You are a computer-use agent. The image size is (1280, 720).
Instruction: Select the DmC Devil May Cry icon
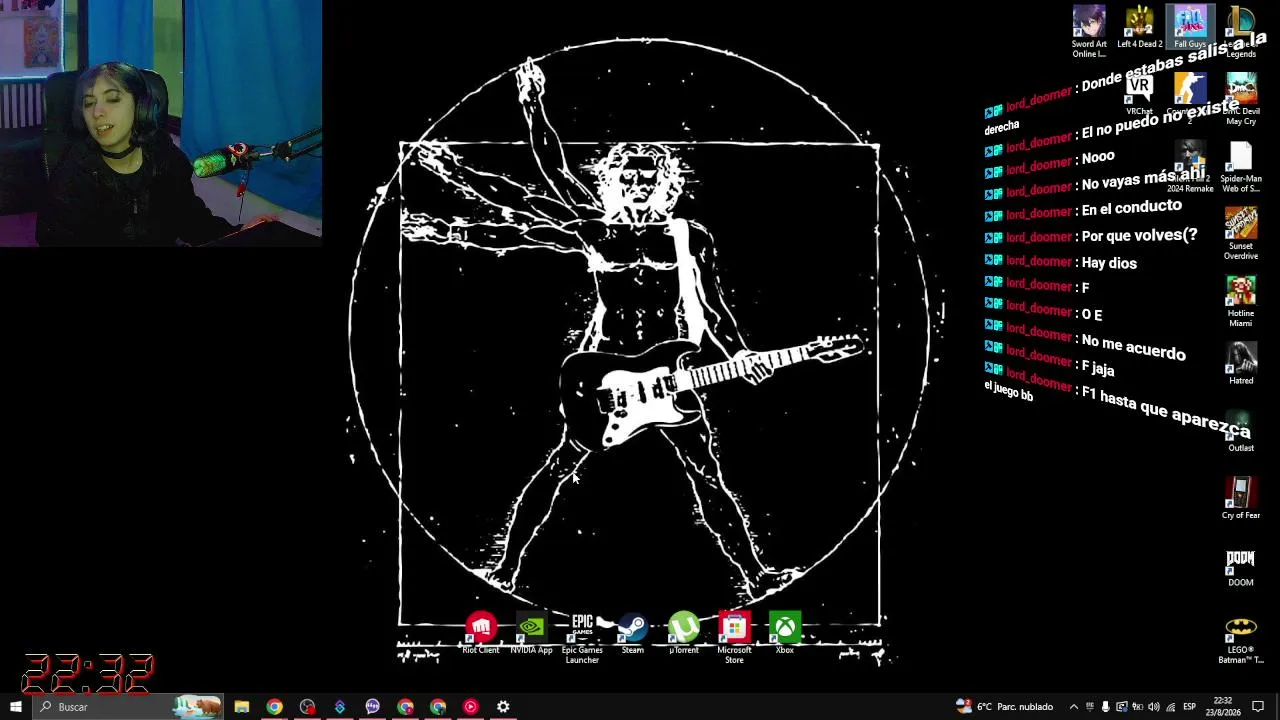click(1241, 99)
